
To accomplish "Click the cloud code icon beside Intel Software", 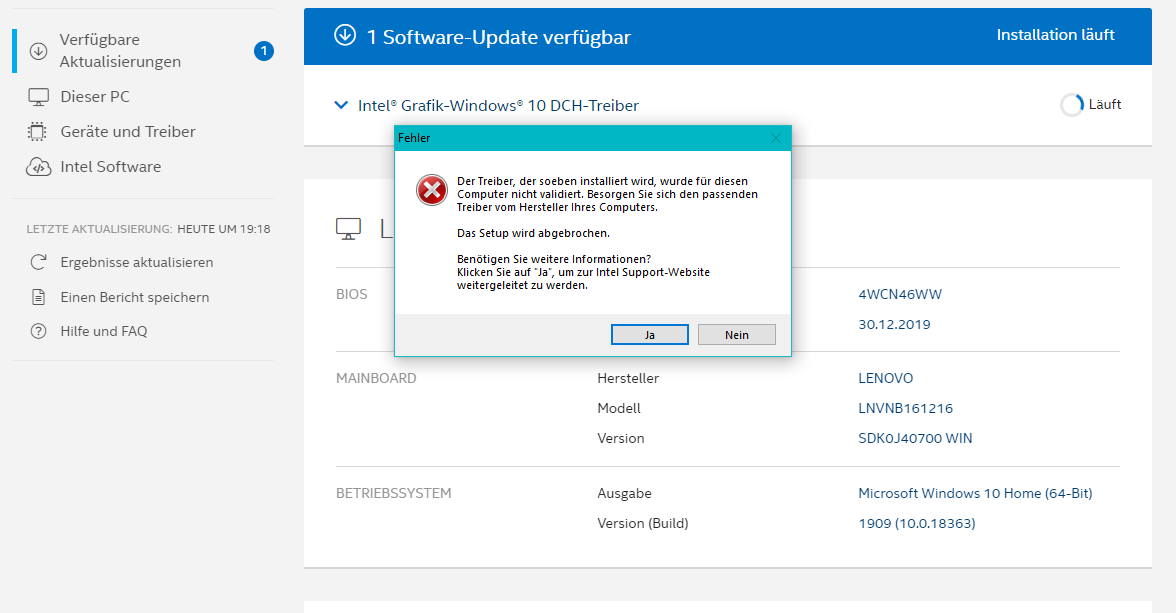I will (x=38, y=167).
